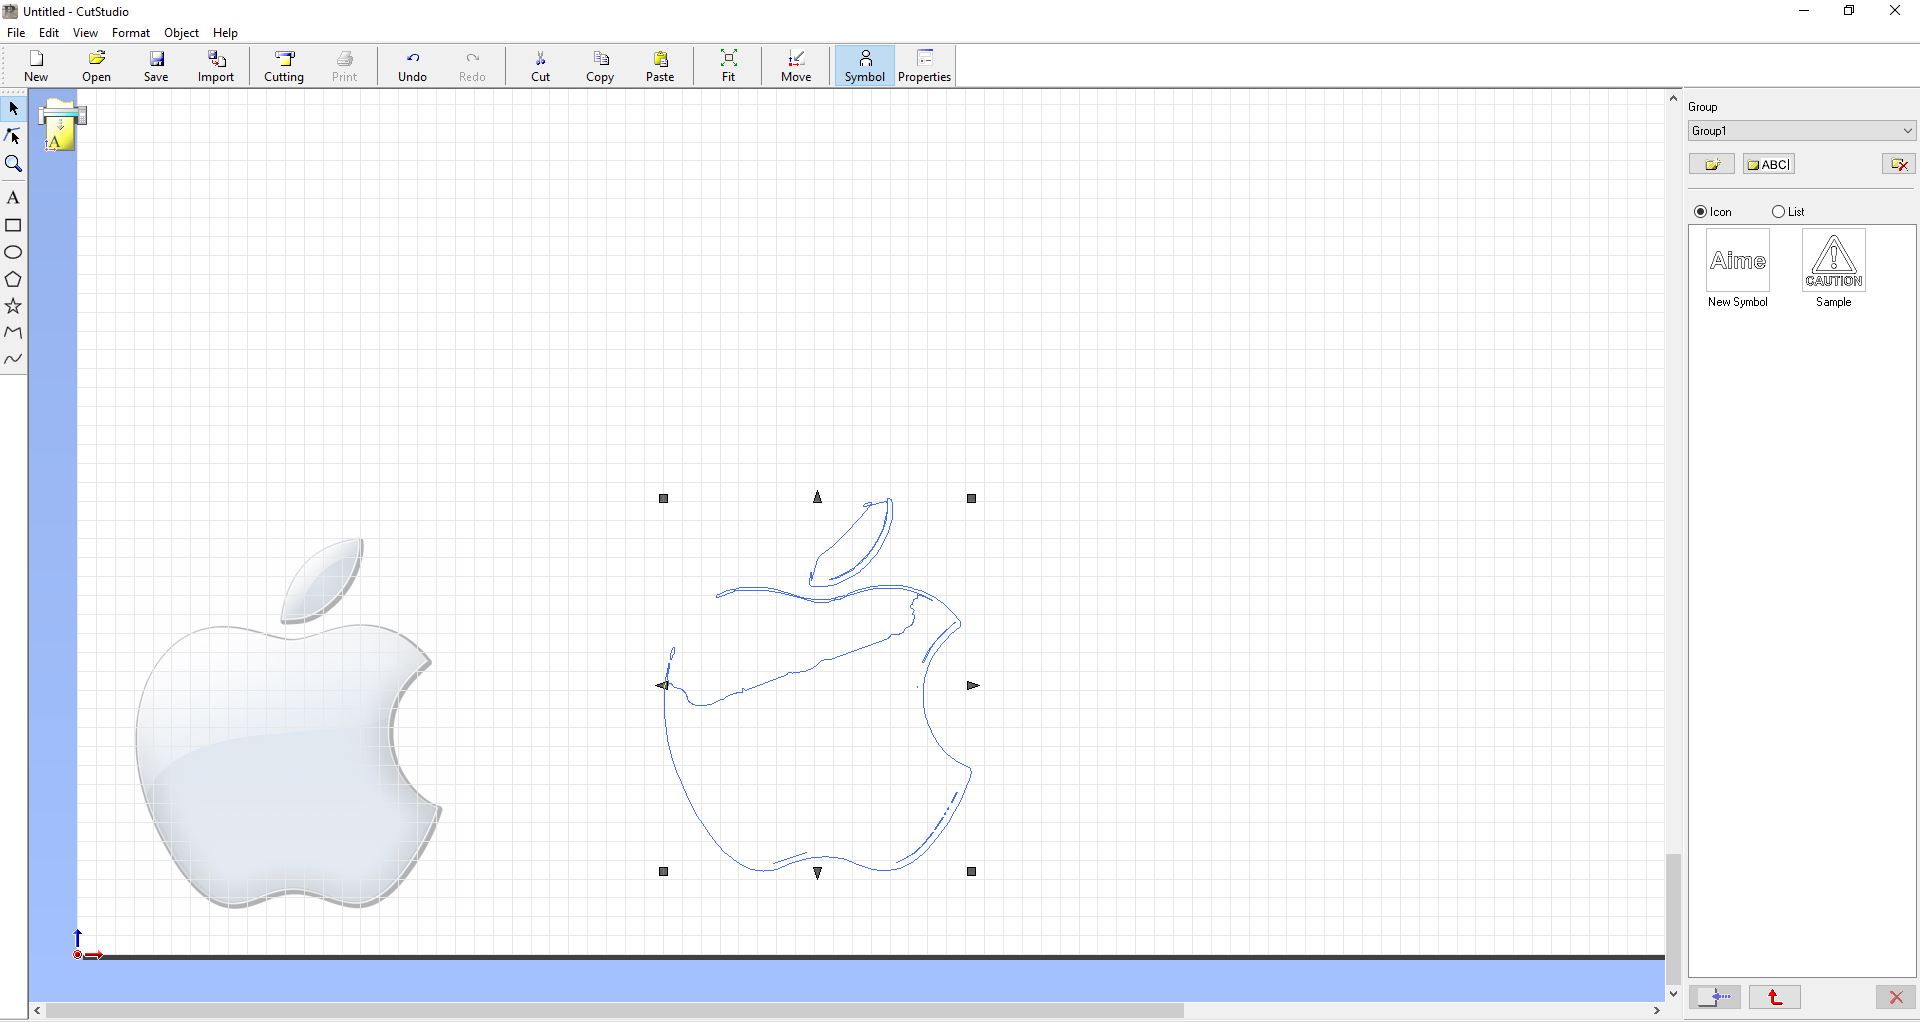Image resolution: width=1920 pixels, height=1022 pixels.
Task: Select the glossy Apple logo image
Action: (289, 723)
